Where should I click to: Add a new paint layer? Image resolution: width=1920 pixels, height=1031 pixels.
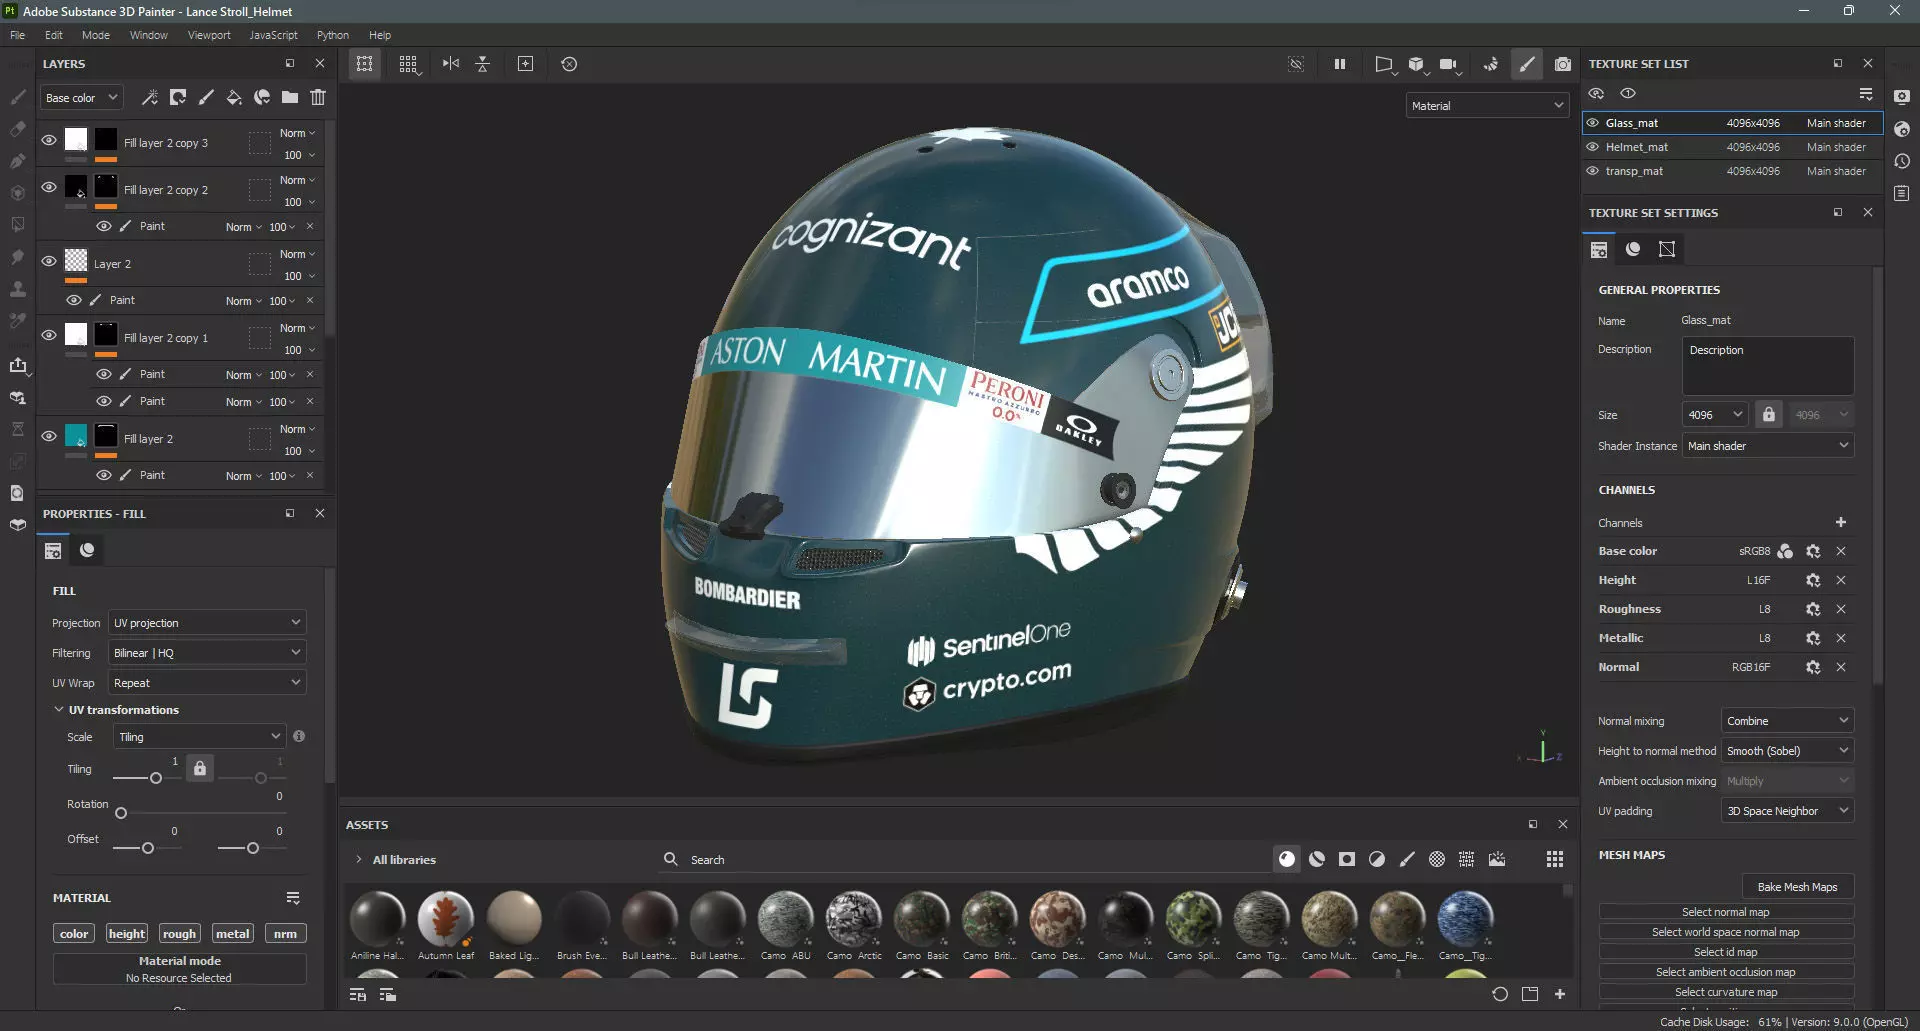point(206,97)
